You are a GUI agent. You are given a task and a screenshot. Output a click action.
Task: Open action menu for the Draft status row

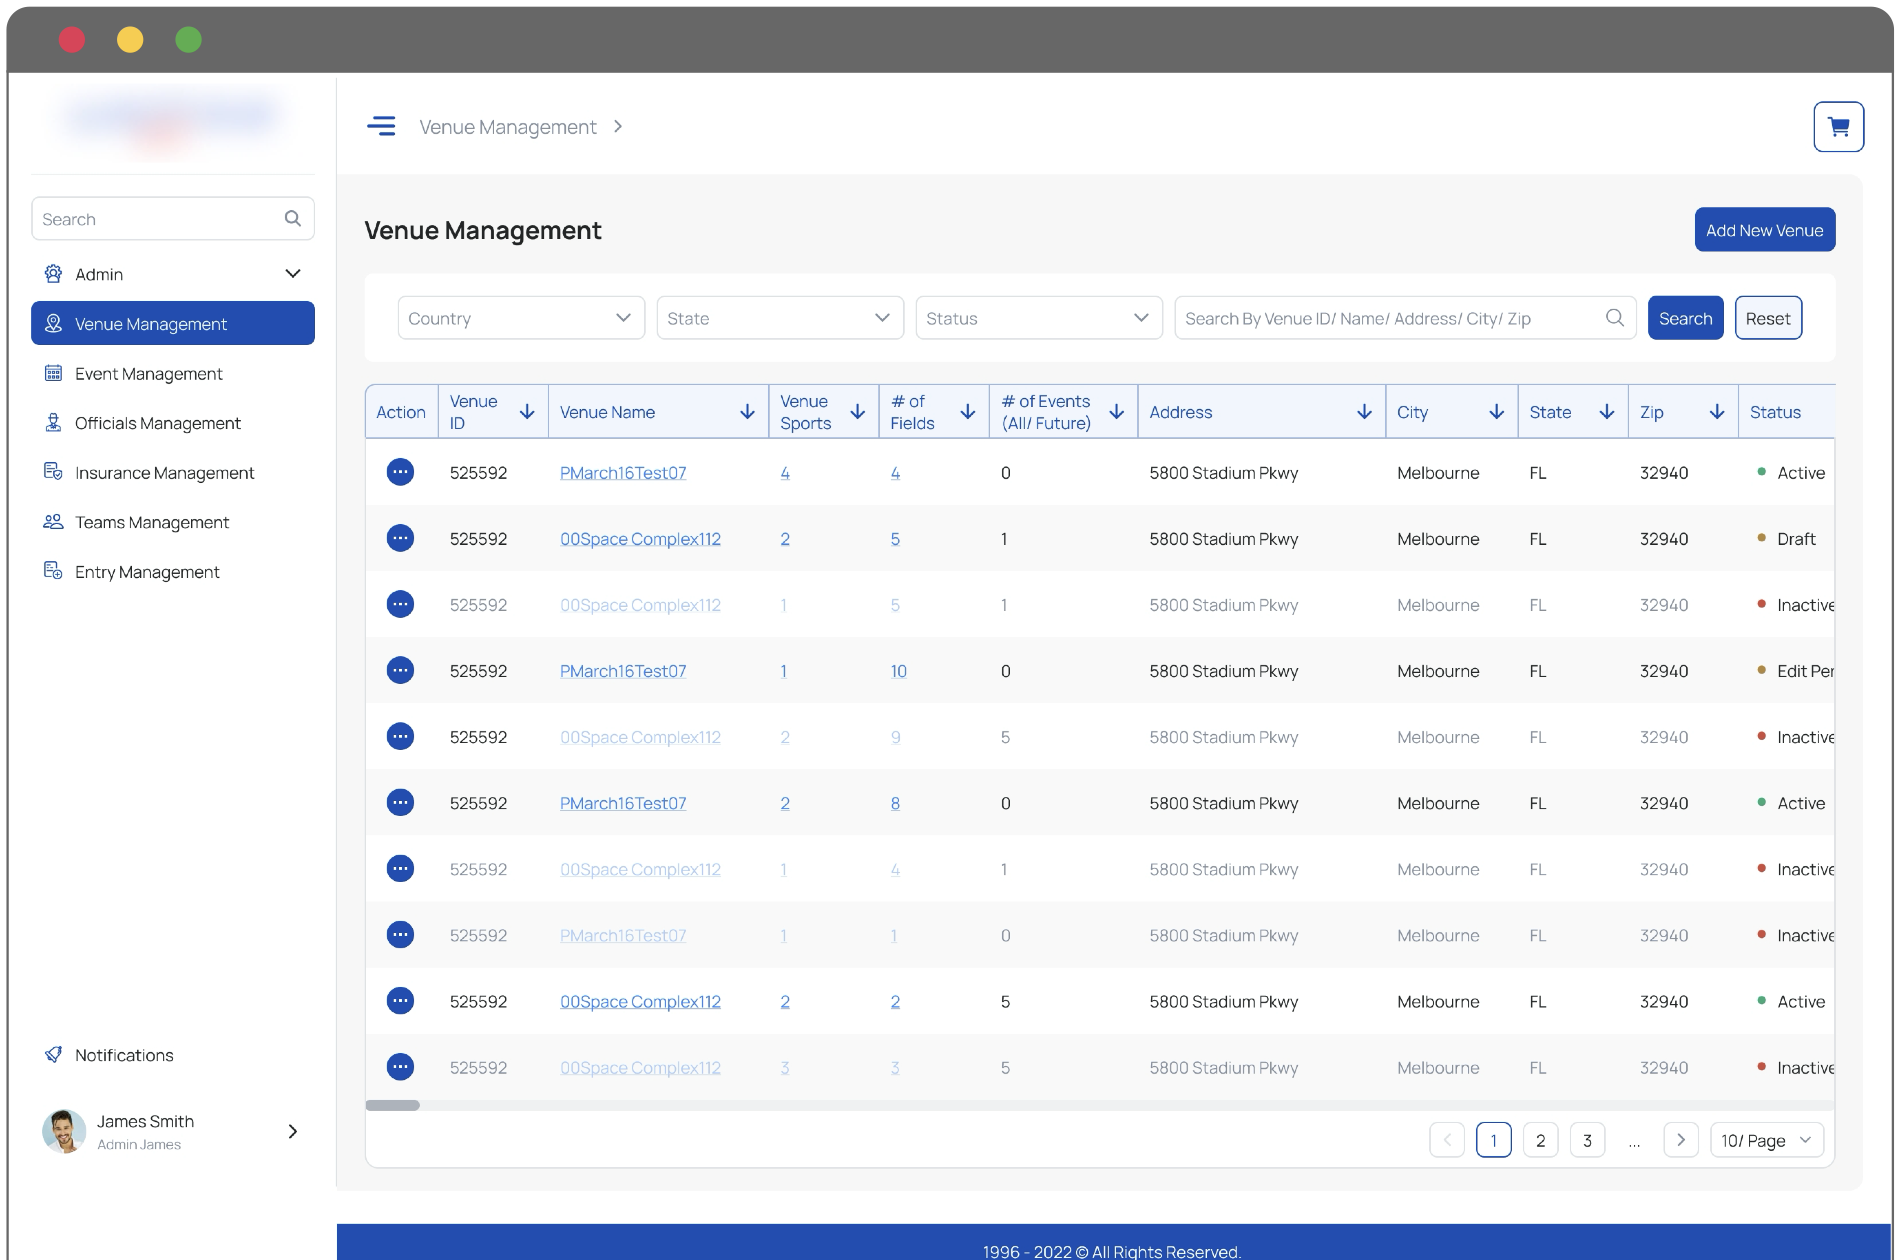[400, 538]
